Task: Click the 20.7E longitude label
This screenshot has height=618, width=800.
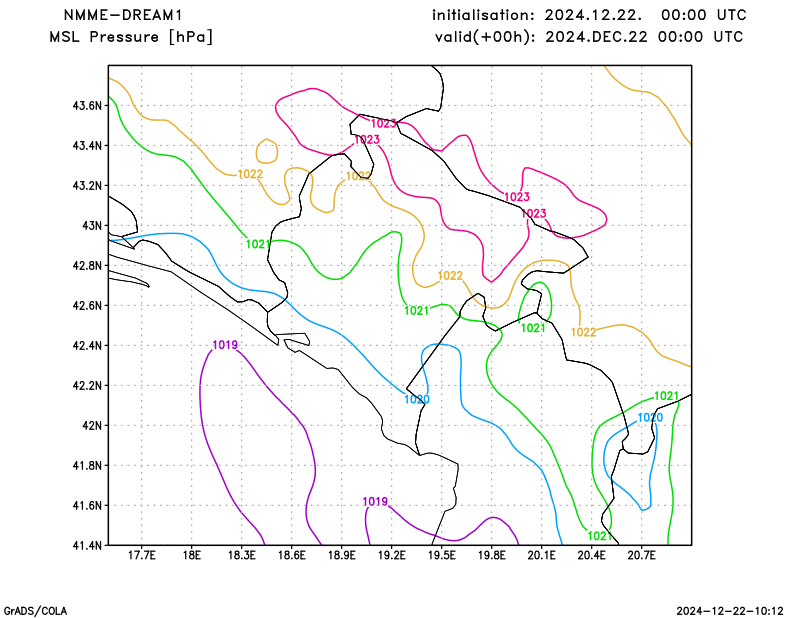Action: point(641,555)
